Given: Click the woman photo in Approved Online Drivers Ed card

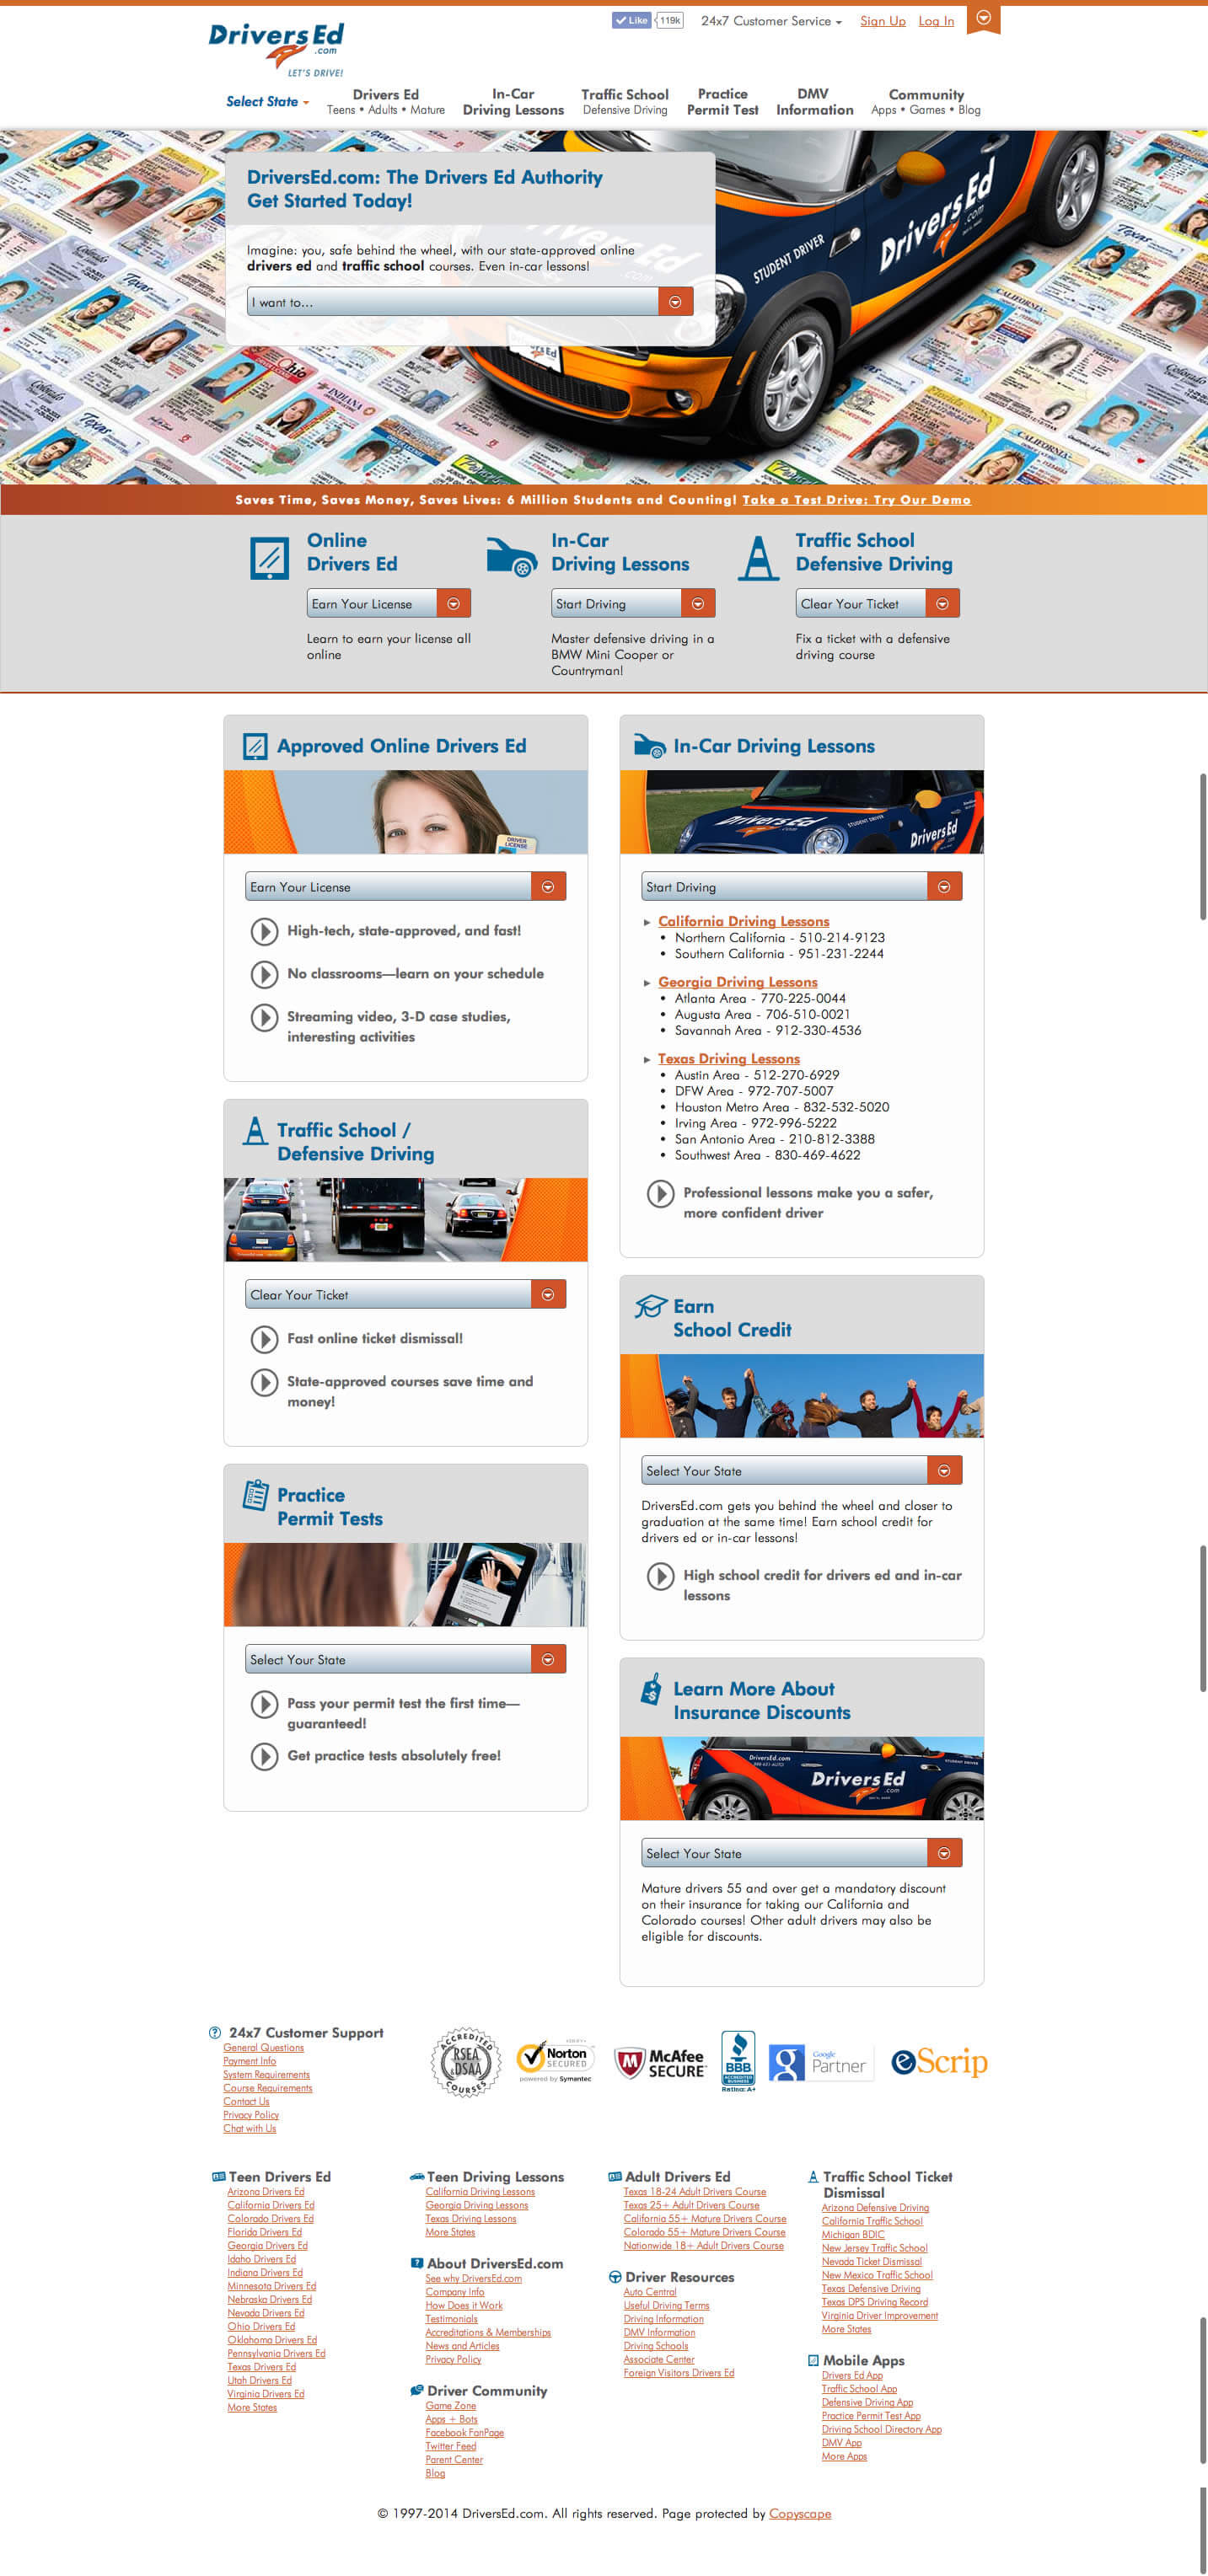Looking at the screenshot, I should [x=406, y=812].
